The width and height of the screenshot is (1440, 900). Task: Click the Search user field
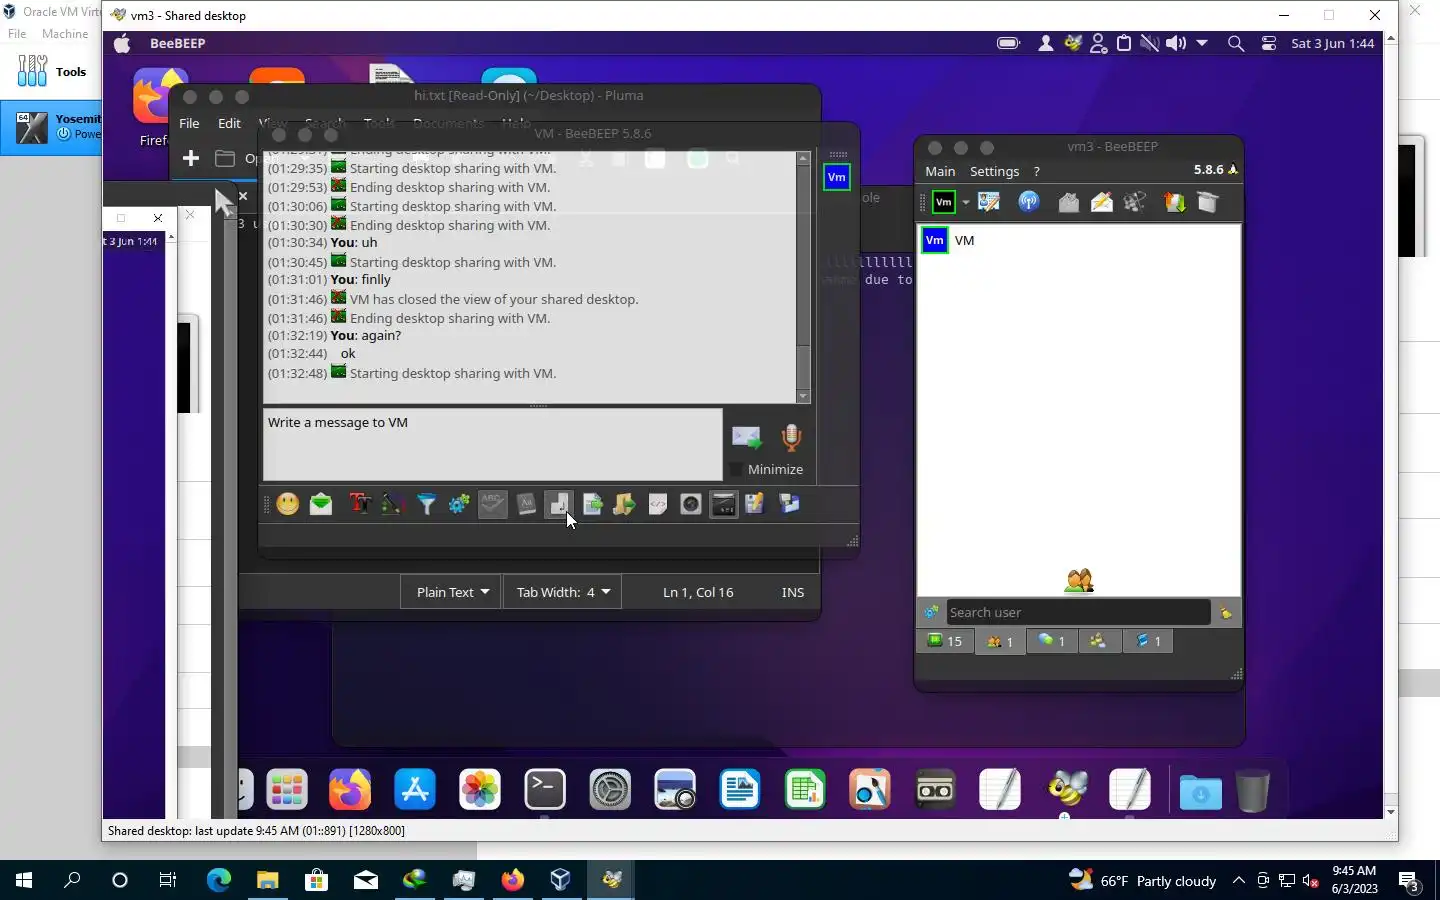click(1078, 612)
